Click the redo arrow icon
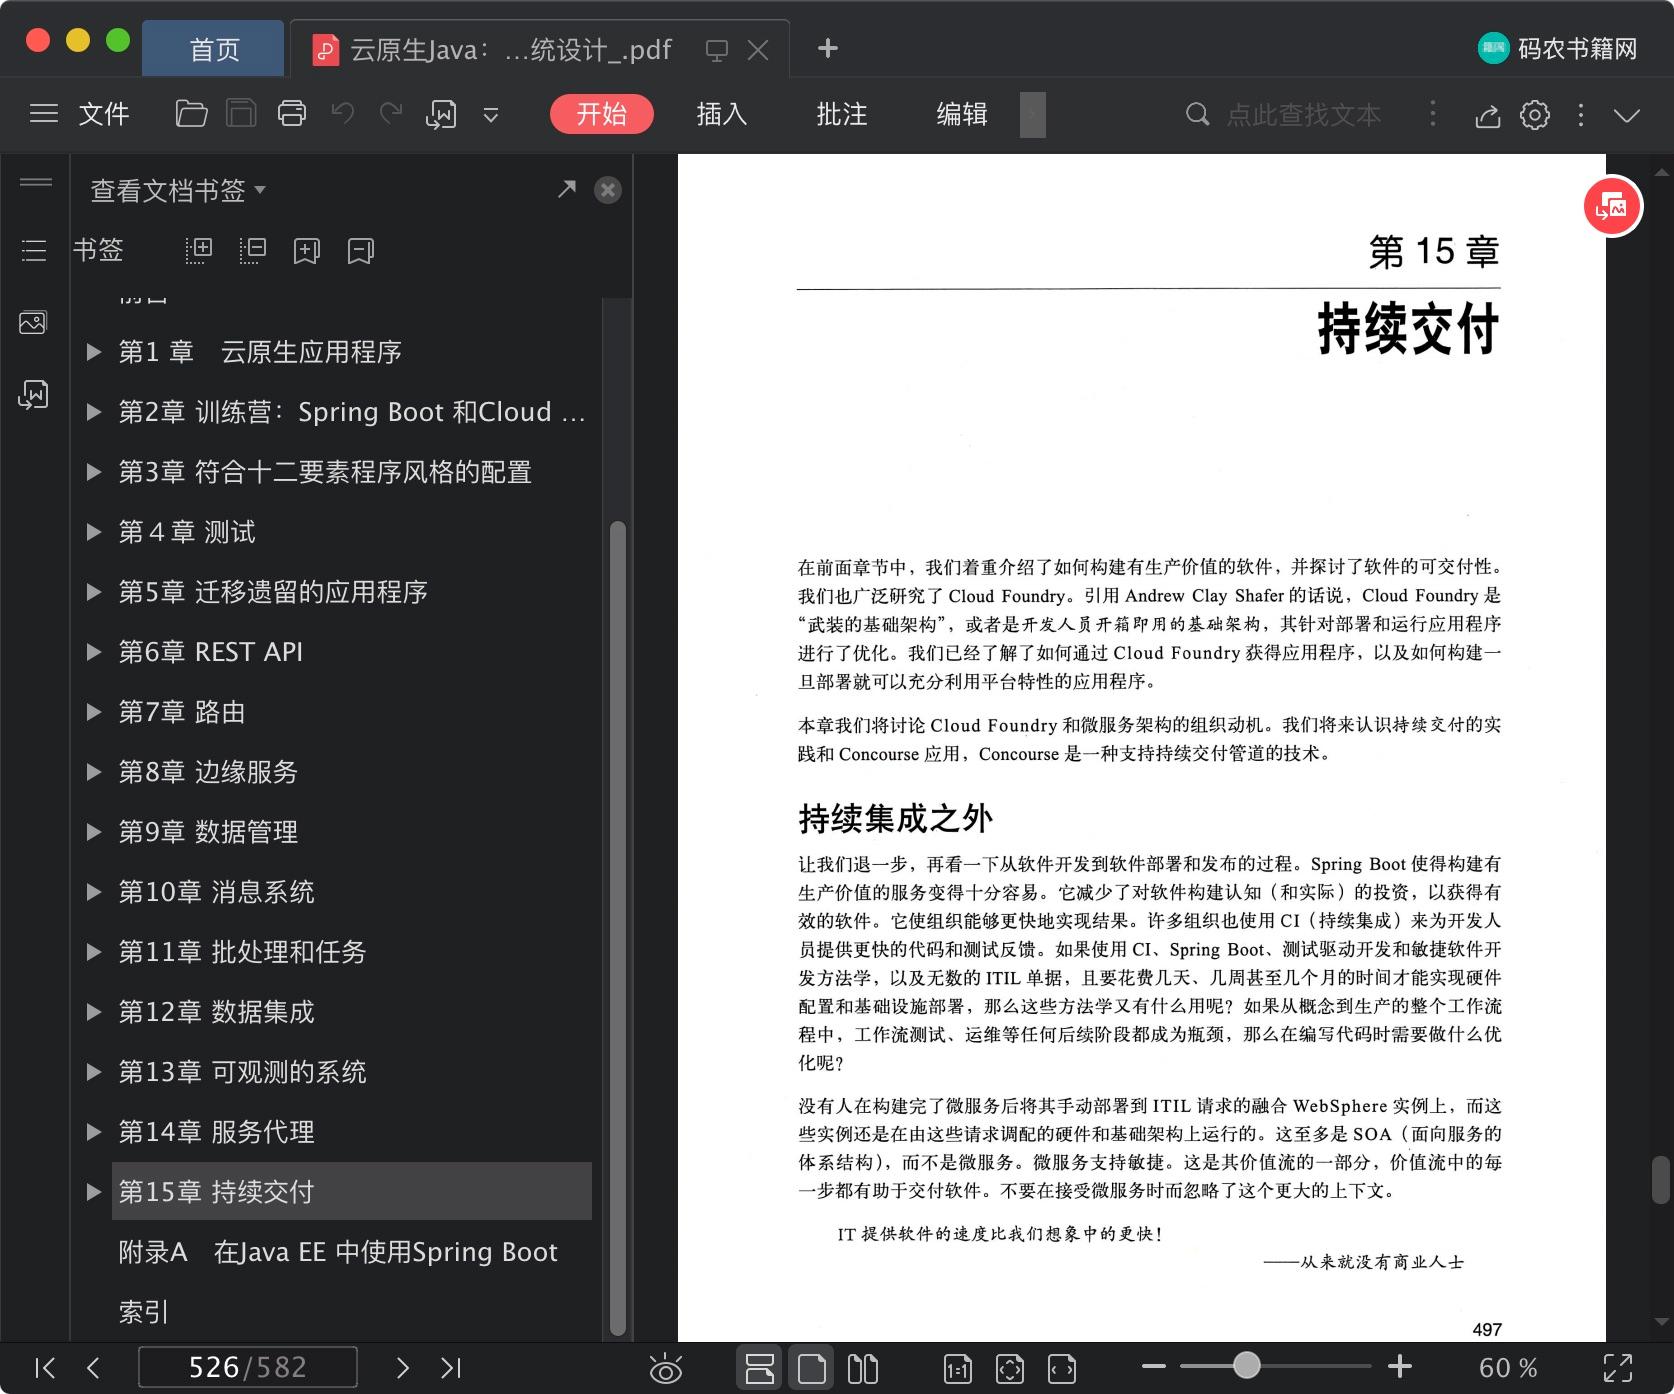 (391, 114)
